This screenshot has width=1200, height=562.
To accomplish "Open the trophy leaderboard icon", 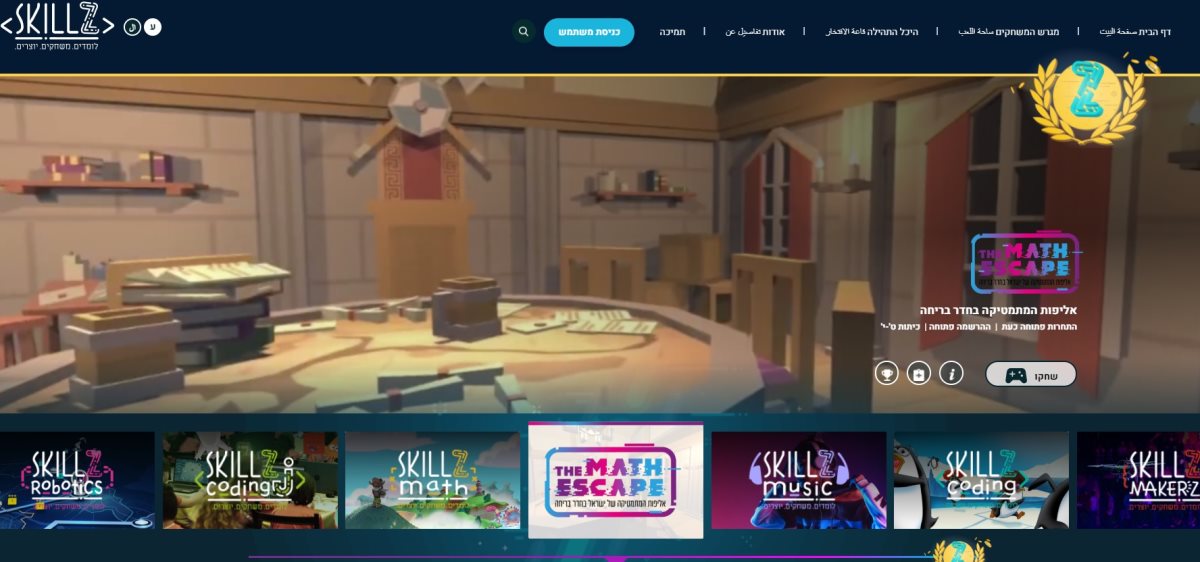I will (x=886, y=373).
